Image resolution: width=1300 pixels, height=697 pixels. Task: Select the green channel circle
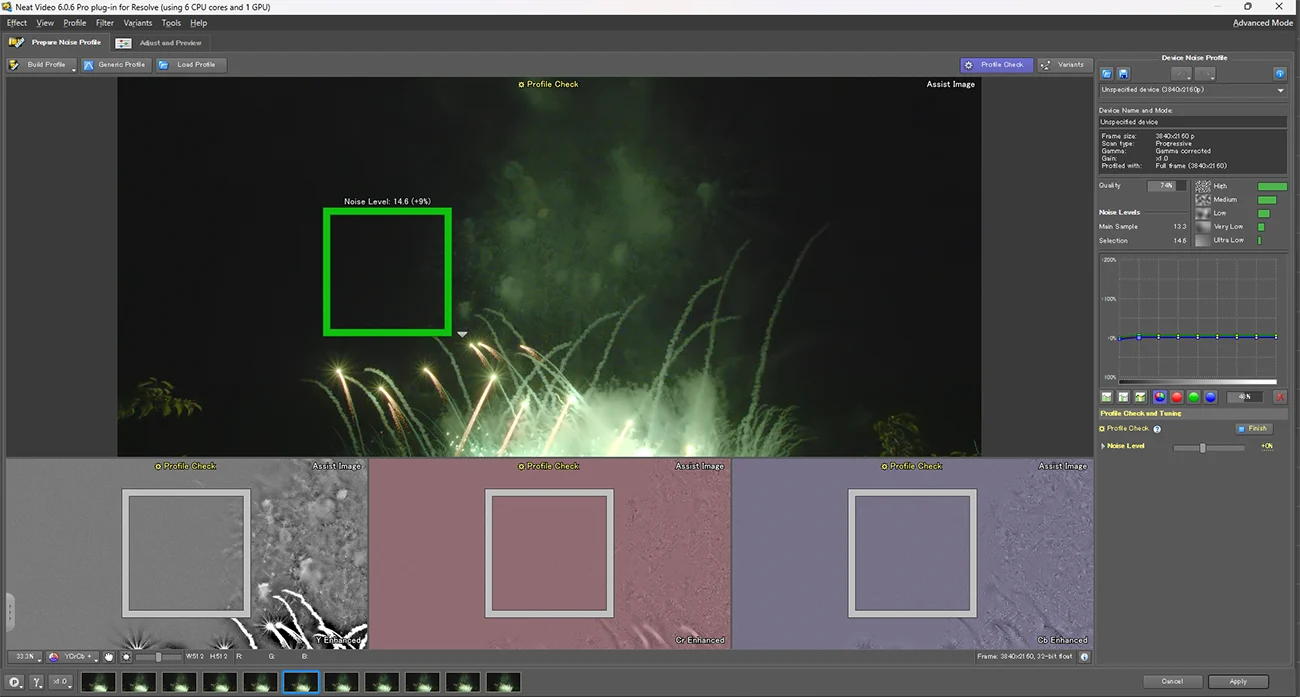pyautogui.click(x=1193, y=397)
